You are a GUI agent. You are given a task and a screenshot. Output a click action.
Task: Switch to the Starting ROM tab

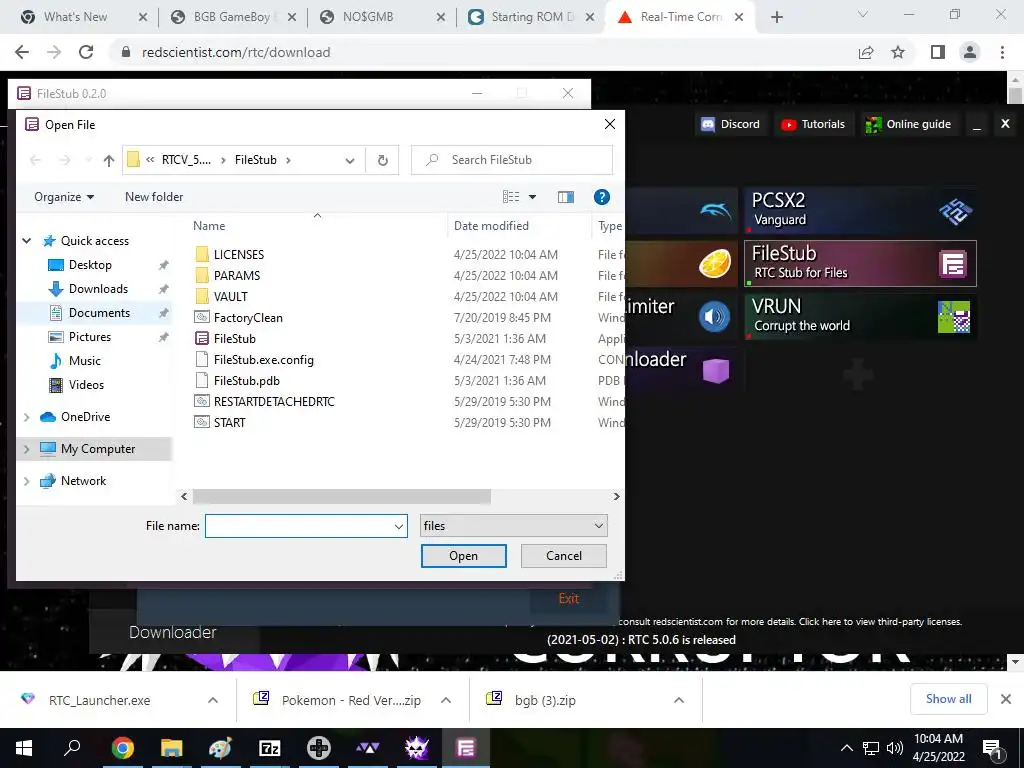[x=532, y=17]
